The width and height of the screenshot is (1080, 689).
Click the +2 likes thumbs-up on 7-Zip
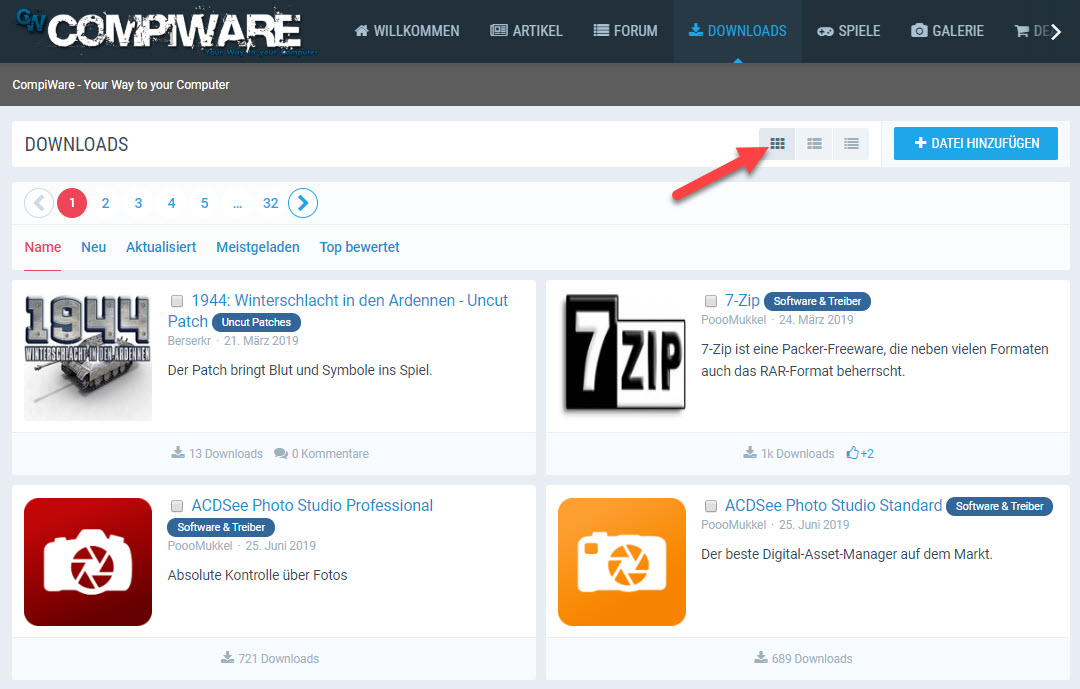(860, 453)
